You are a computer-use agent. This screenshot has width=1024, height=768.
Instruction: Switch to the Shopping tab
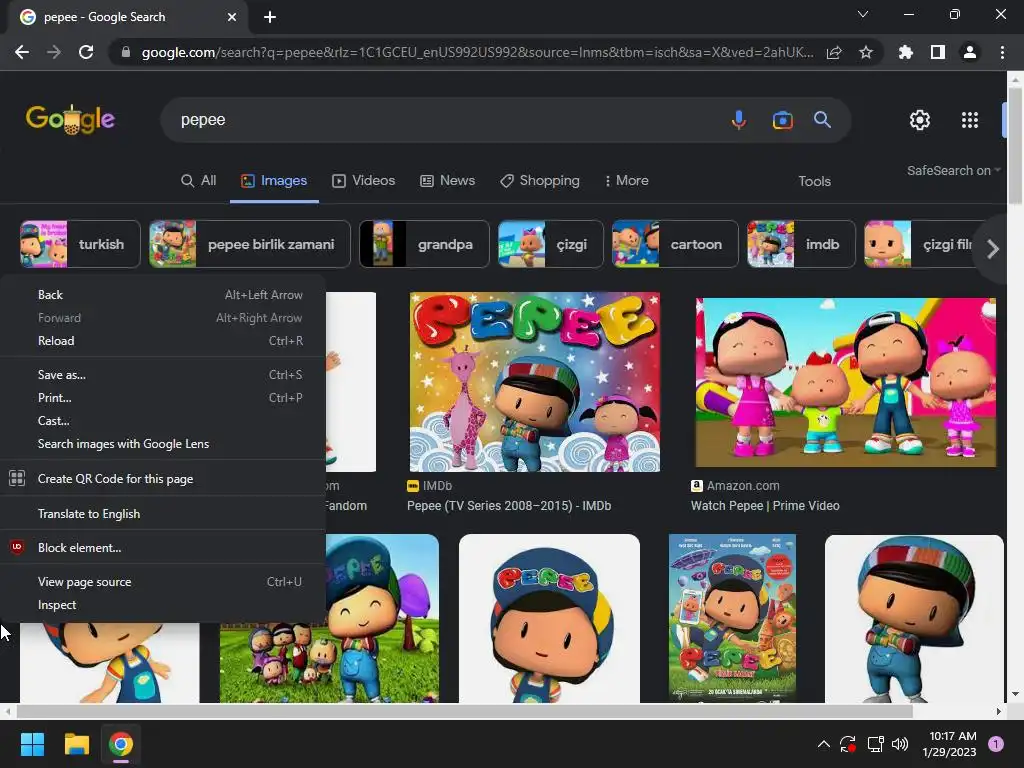pyautogui.click(x=539, y=181)
